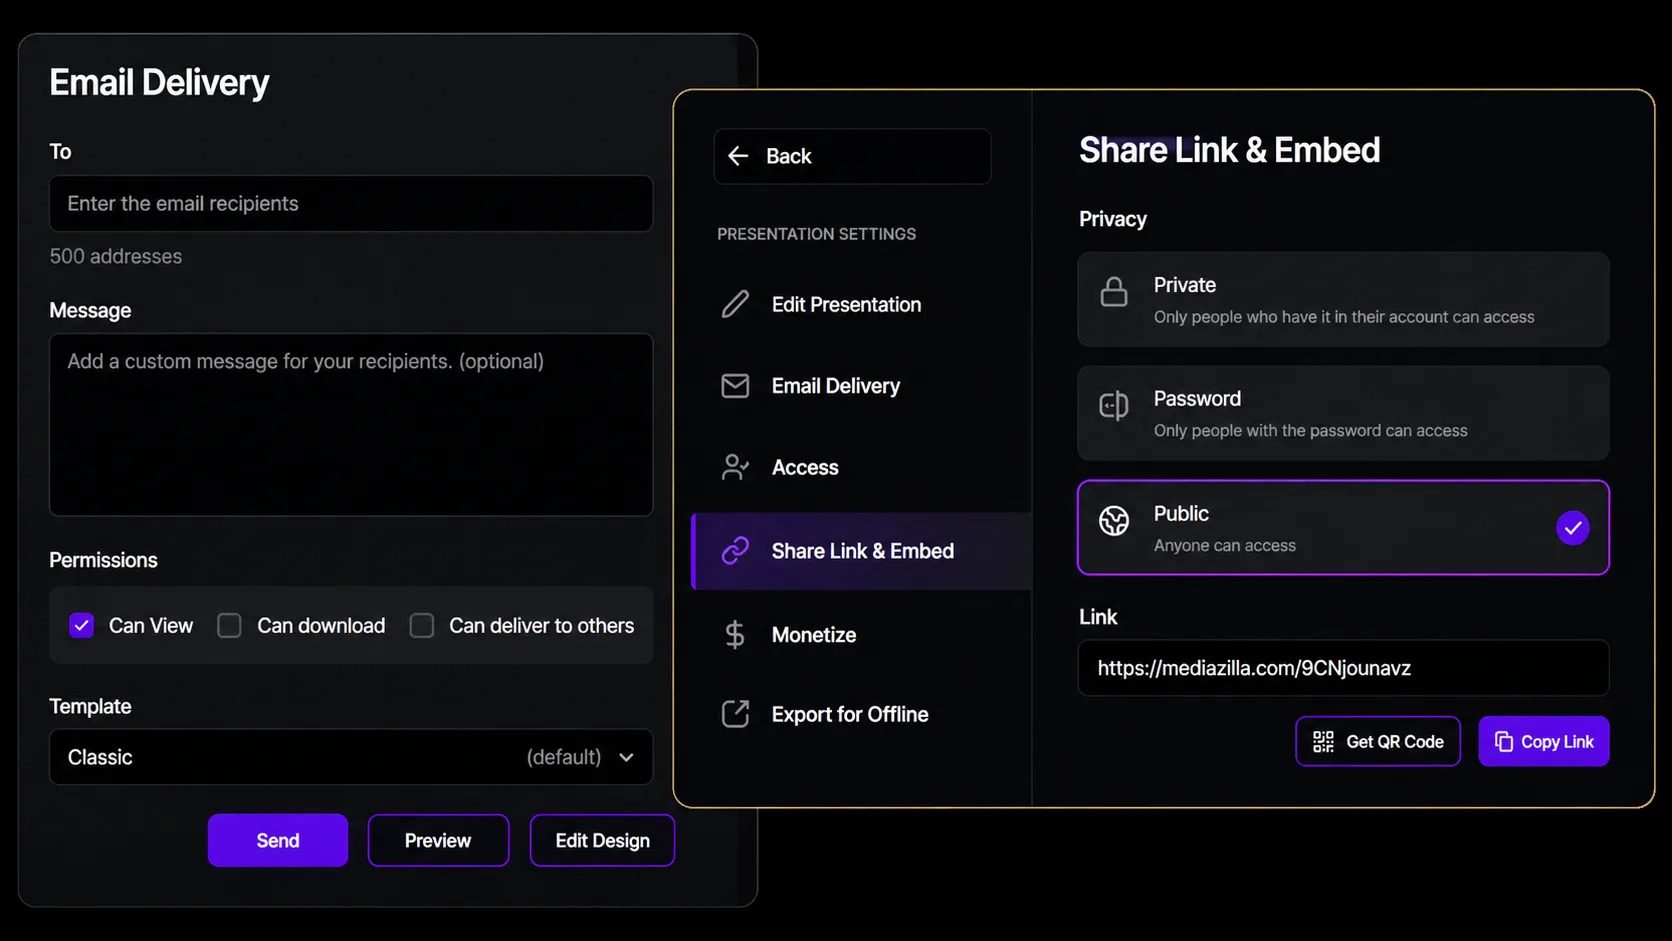The image size is (1672, 941).
Task: Click the Send button
Action: point(278,840)
